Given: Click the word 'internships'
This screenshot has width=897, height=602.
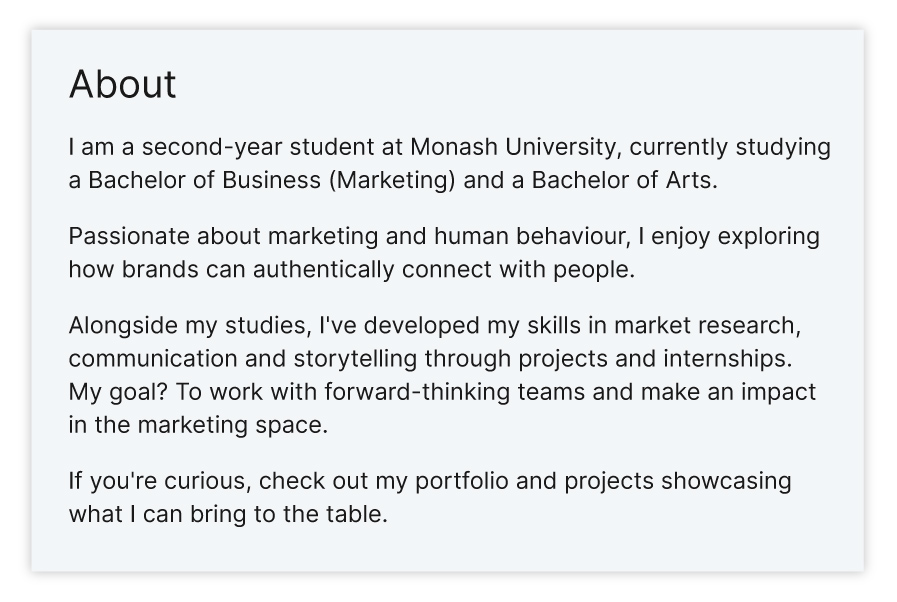Looking at the screenshot, I should (725, 359).
